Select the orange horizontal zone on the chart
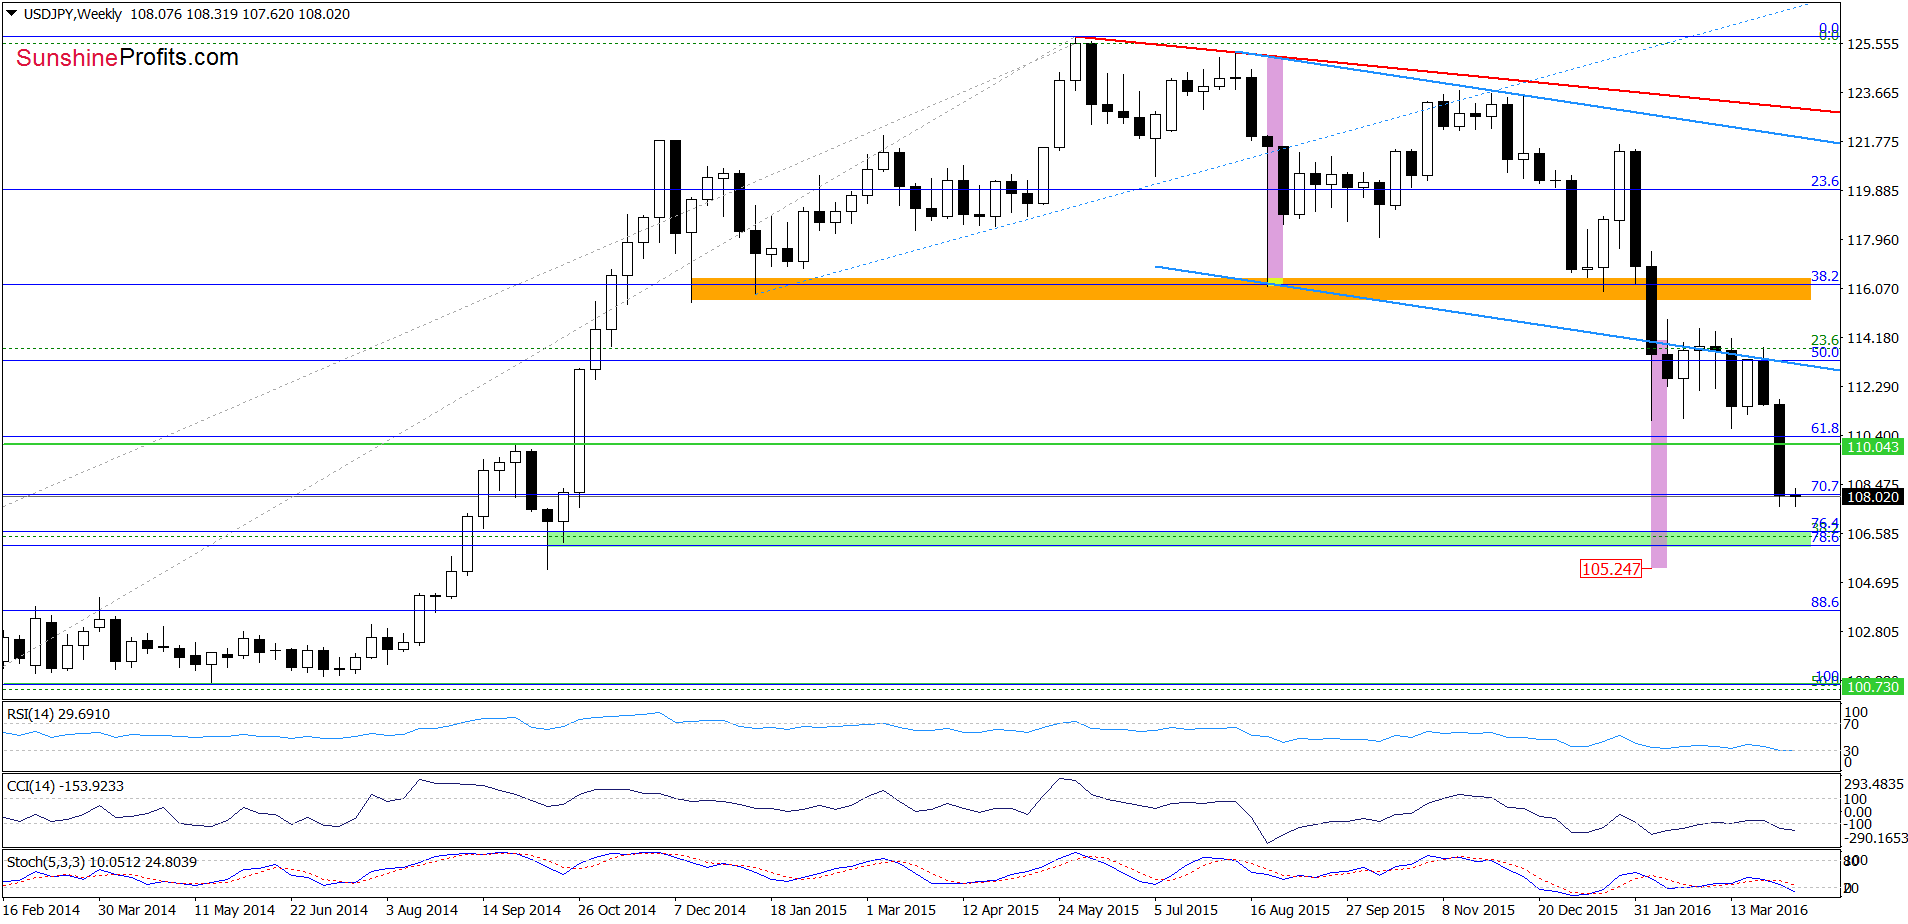The image size is (1908, 924). pyautogui.click(x=1251, y=289)
